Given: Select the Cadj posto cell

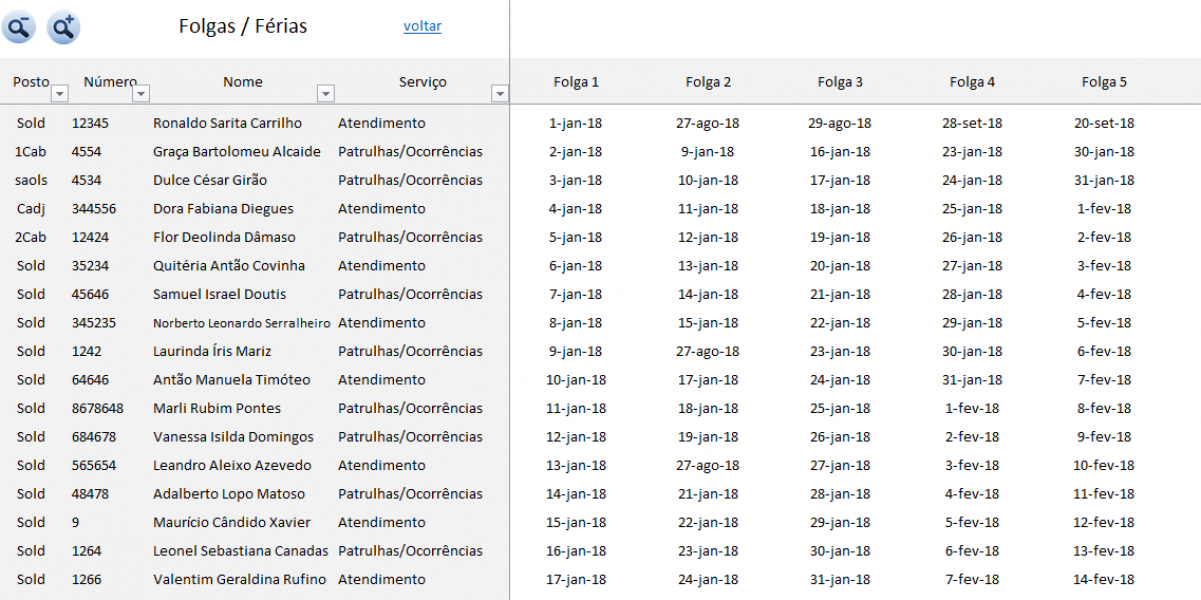Looking at the screenshot, I should coord(31,209).
